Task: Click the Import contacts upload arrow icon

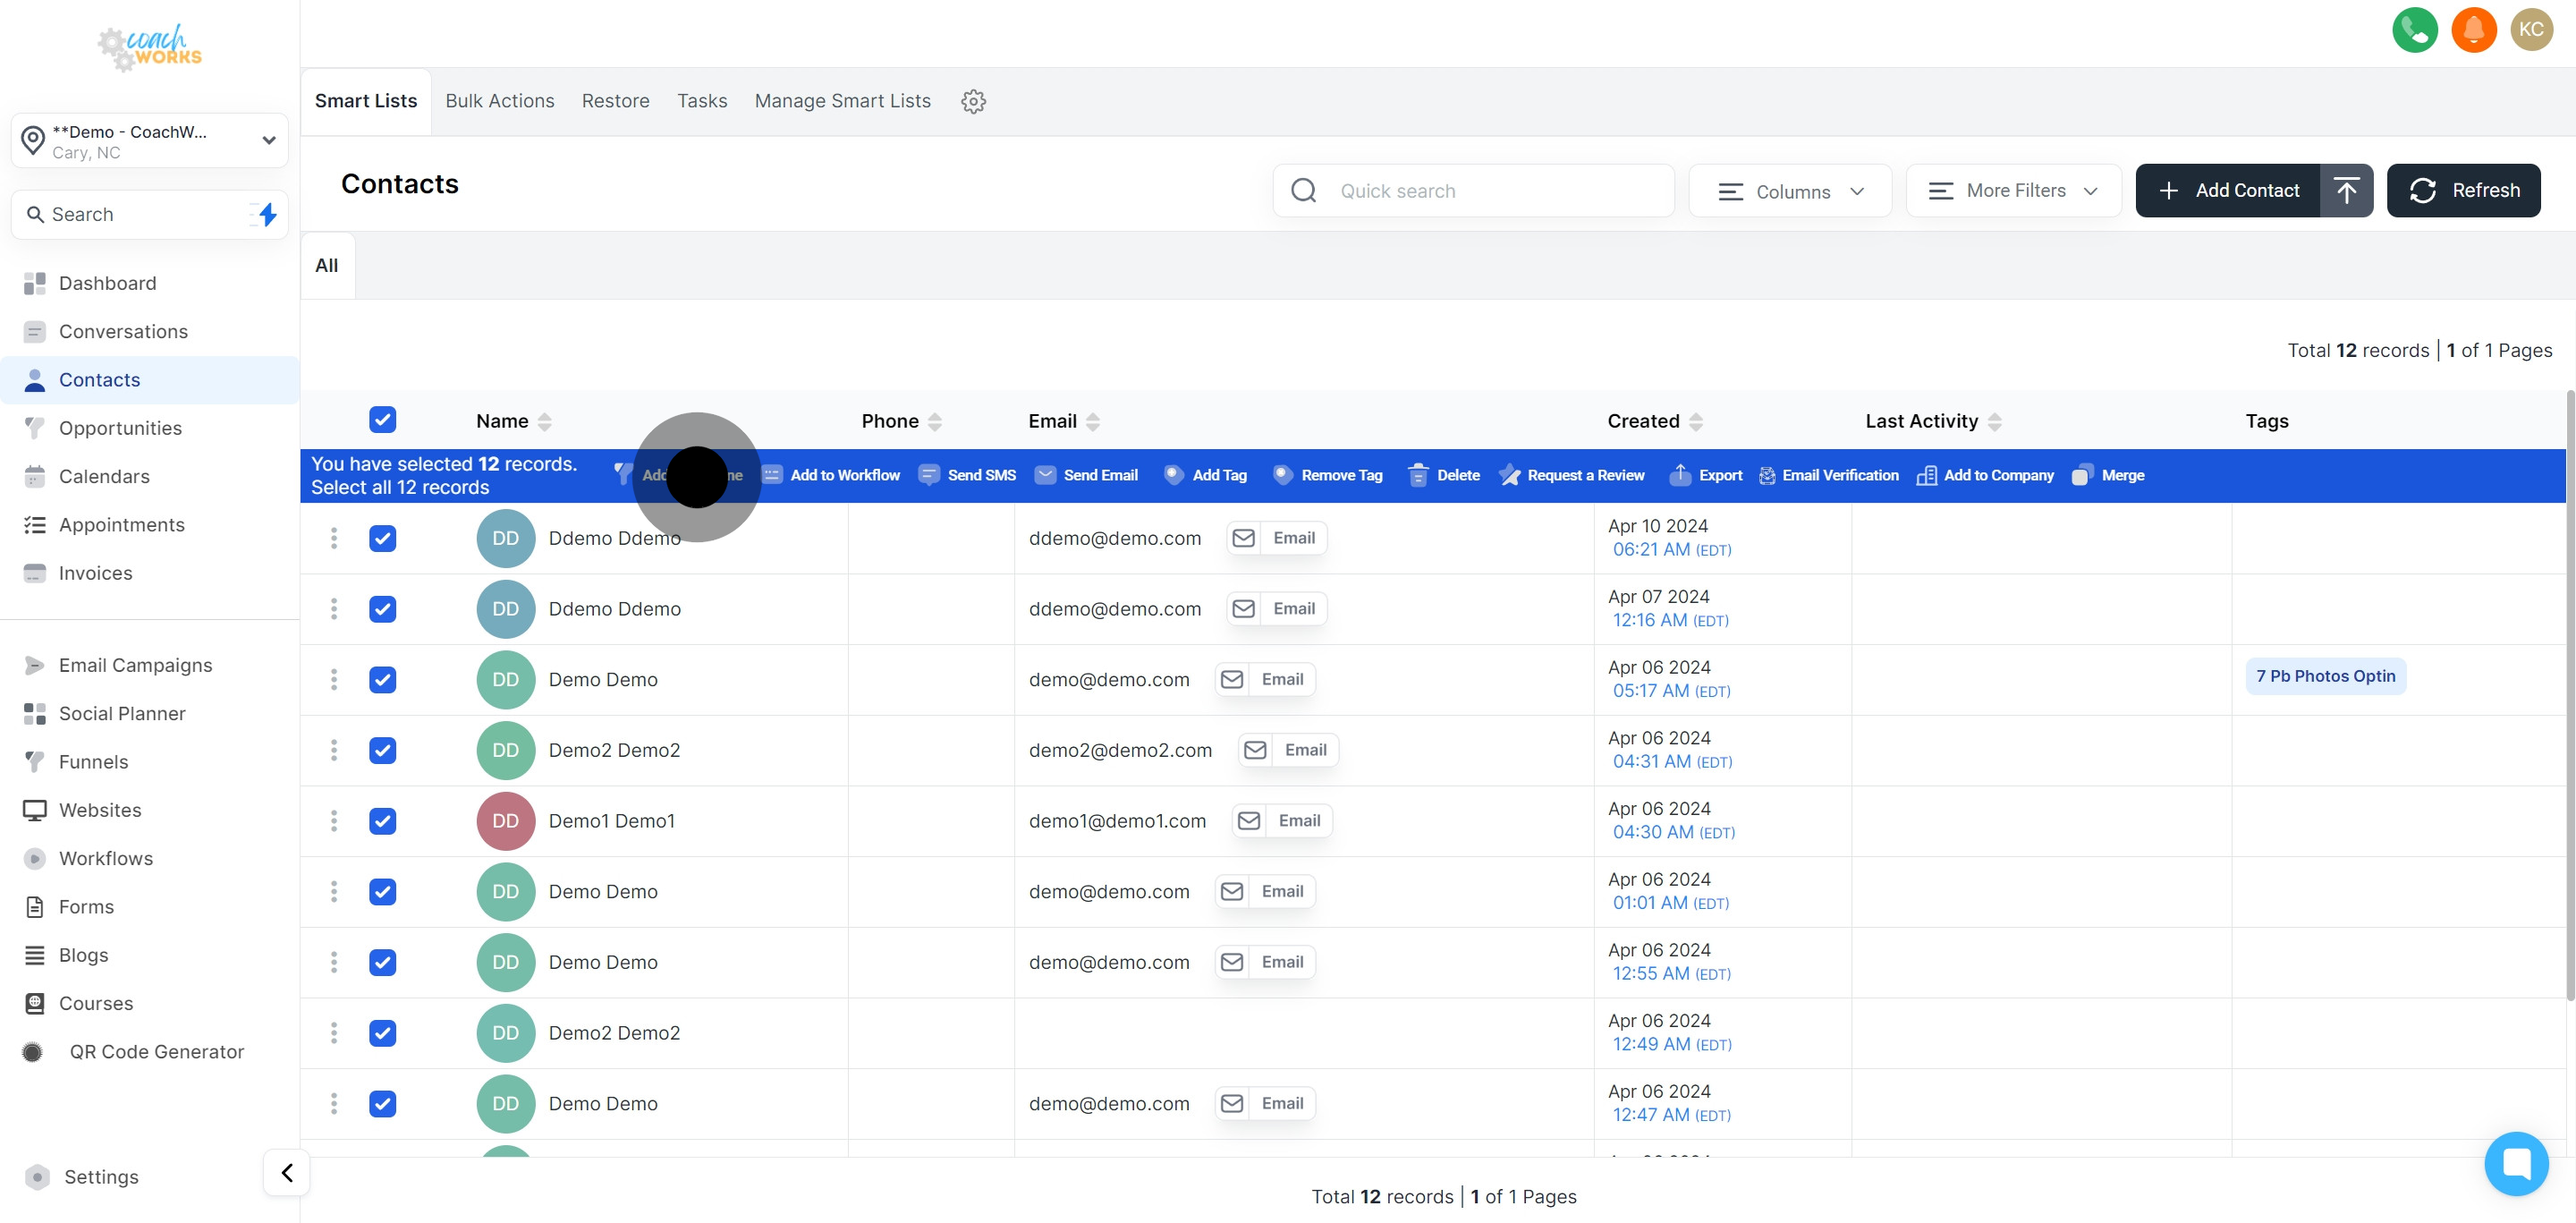Action: click(2346, 190)
